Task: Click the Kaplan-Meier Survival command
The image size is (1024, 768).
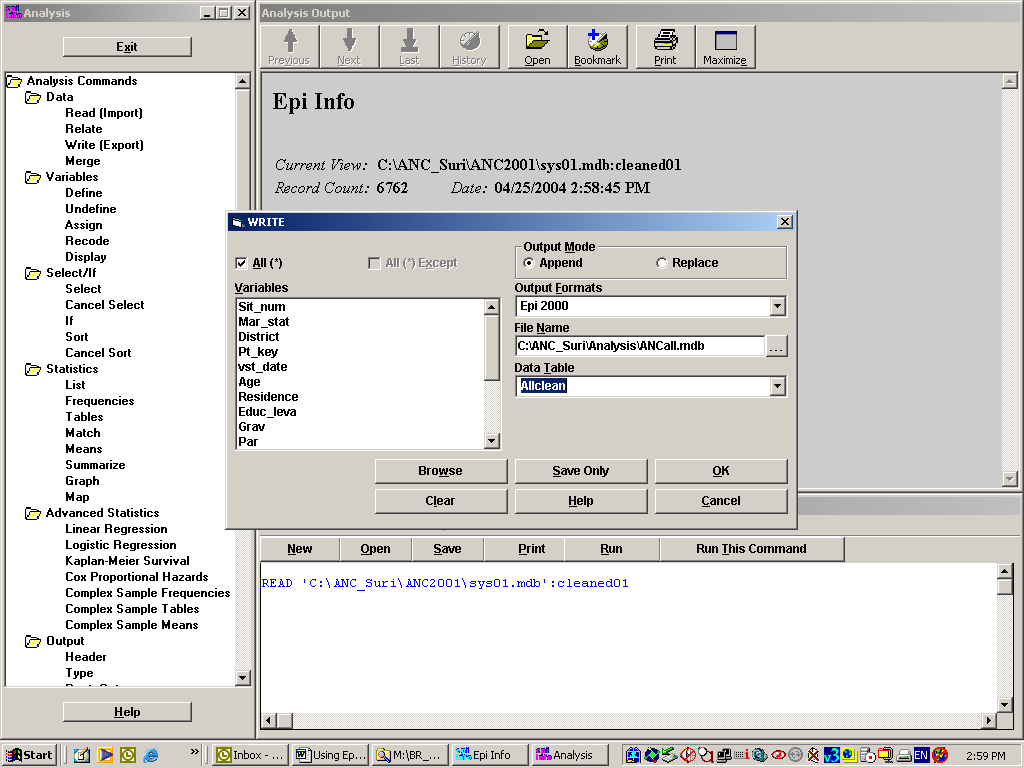Action: (127, 561)
